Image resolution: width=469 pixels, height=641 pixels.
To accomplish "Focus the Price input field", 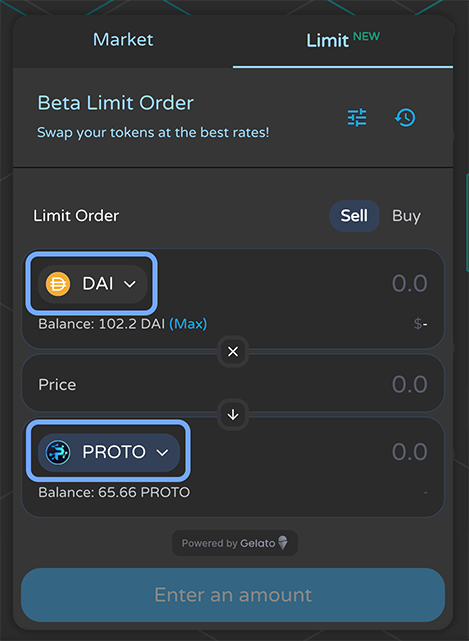I will (410, 384).
